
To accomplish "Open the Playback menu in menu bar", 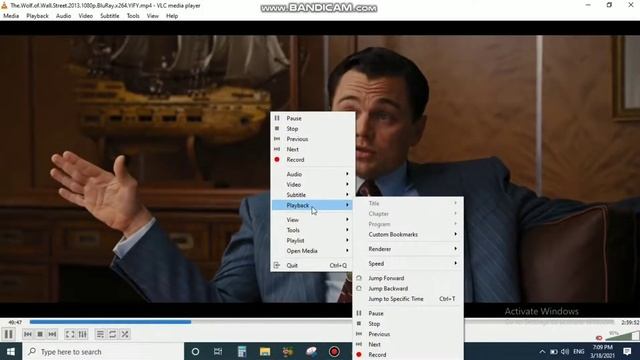I will click(x=38, y=16).
